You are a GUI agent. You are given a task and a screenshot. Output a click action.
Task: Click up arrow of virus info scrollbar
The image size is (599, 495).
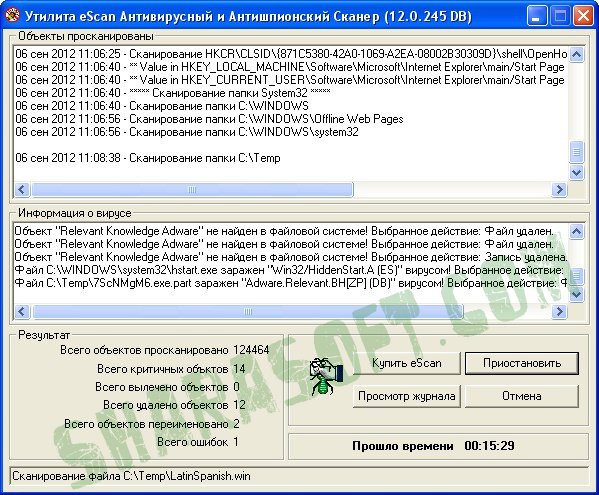tap(576, 231)
